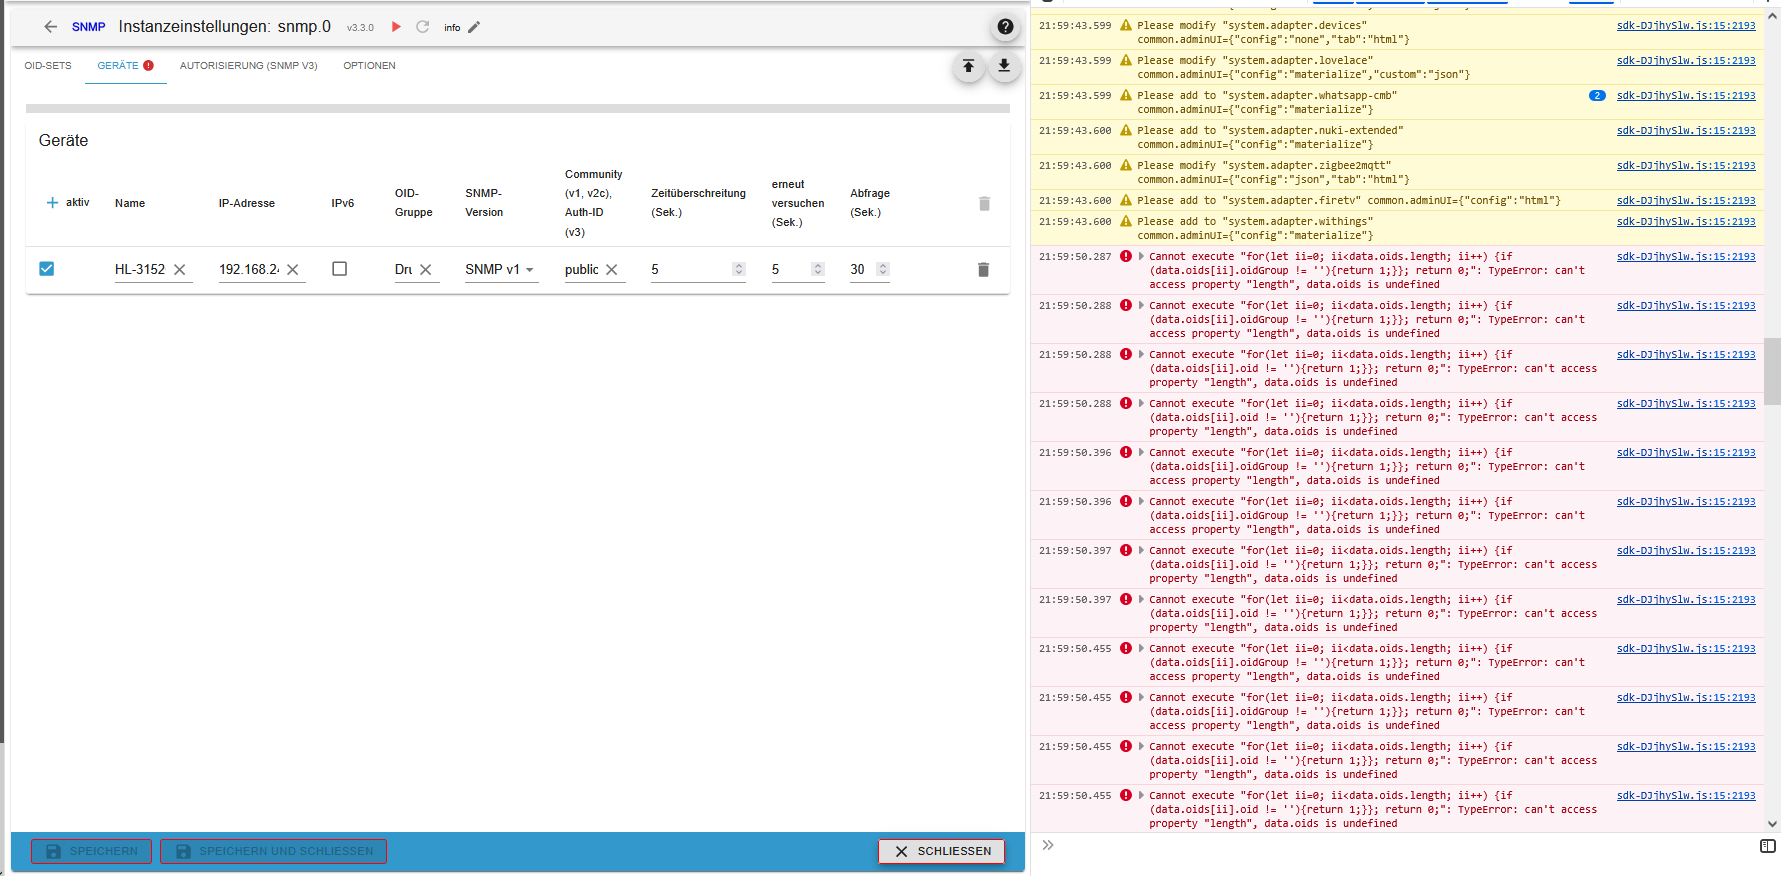This screenshot has height=876, width=1781.
Task: Click the trash icon in the table header
Action: (x=984, y=203)
